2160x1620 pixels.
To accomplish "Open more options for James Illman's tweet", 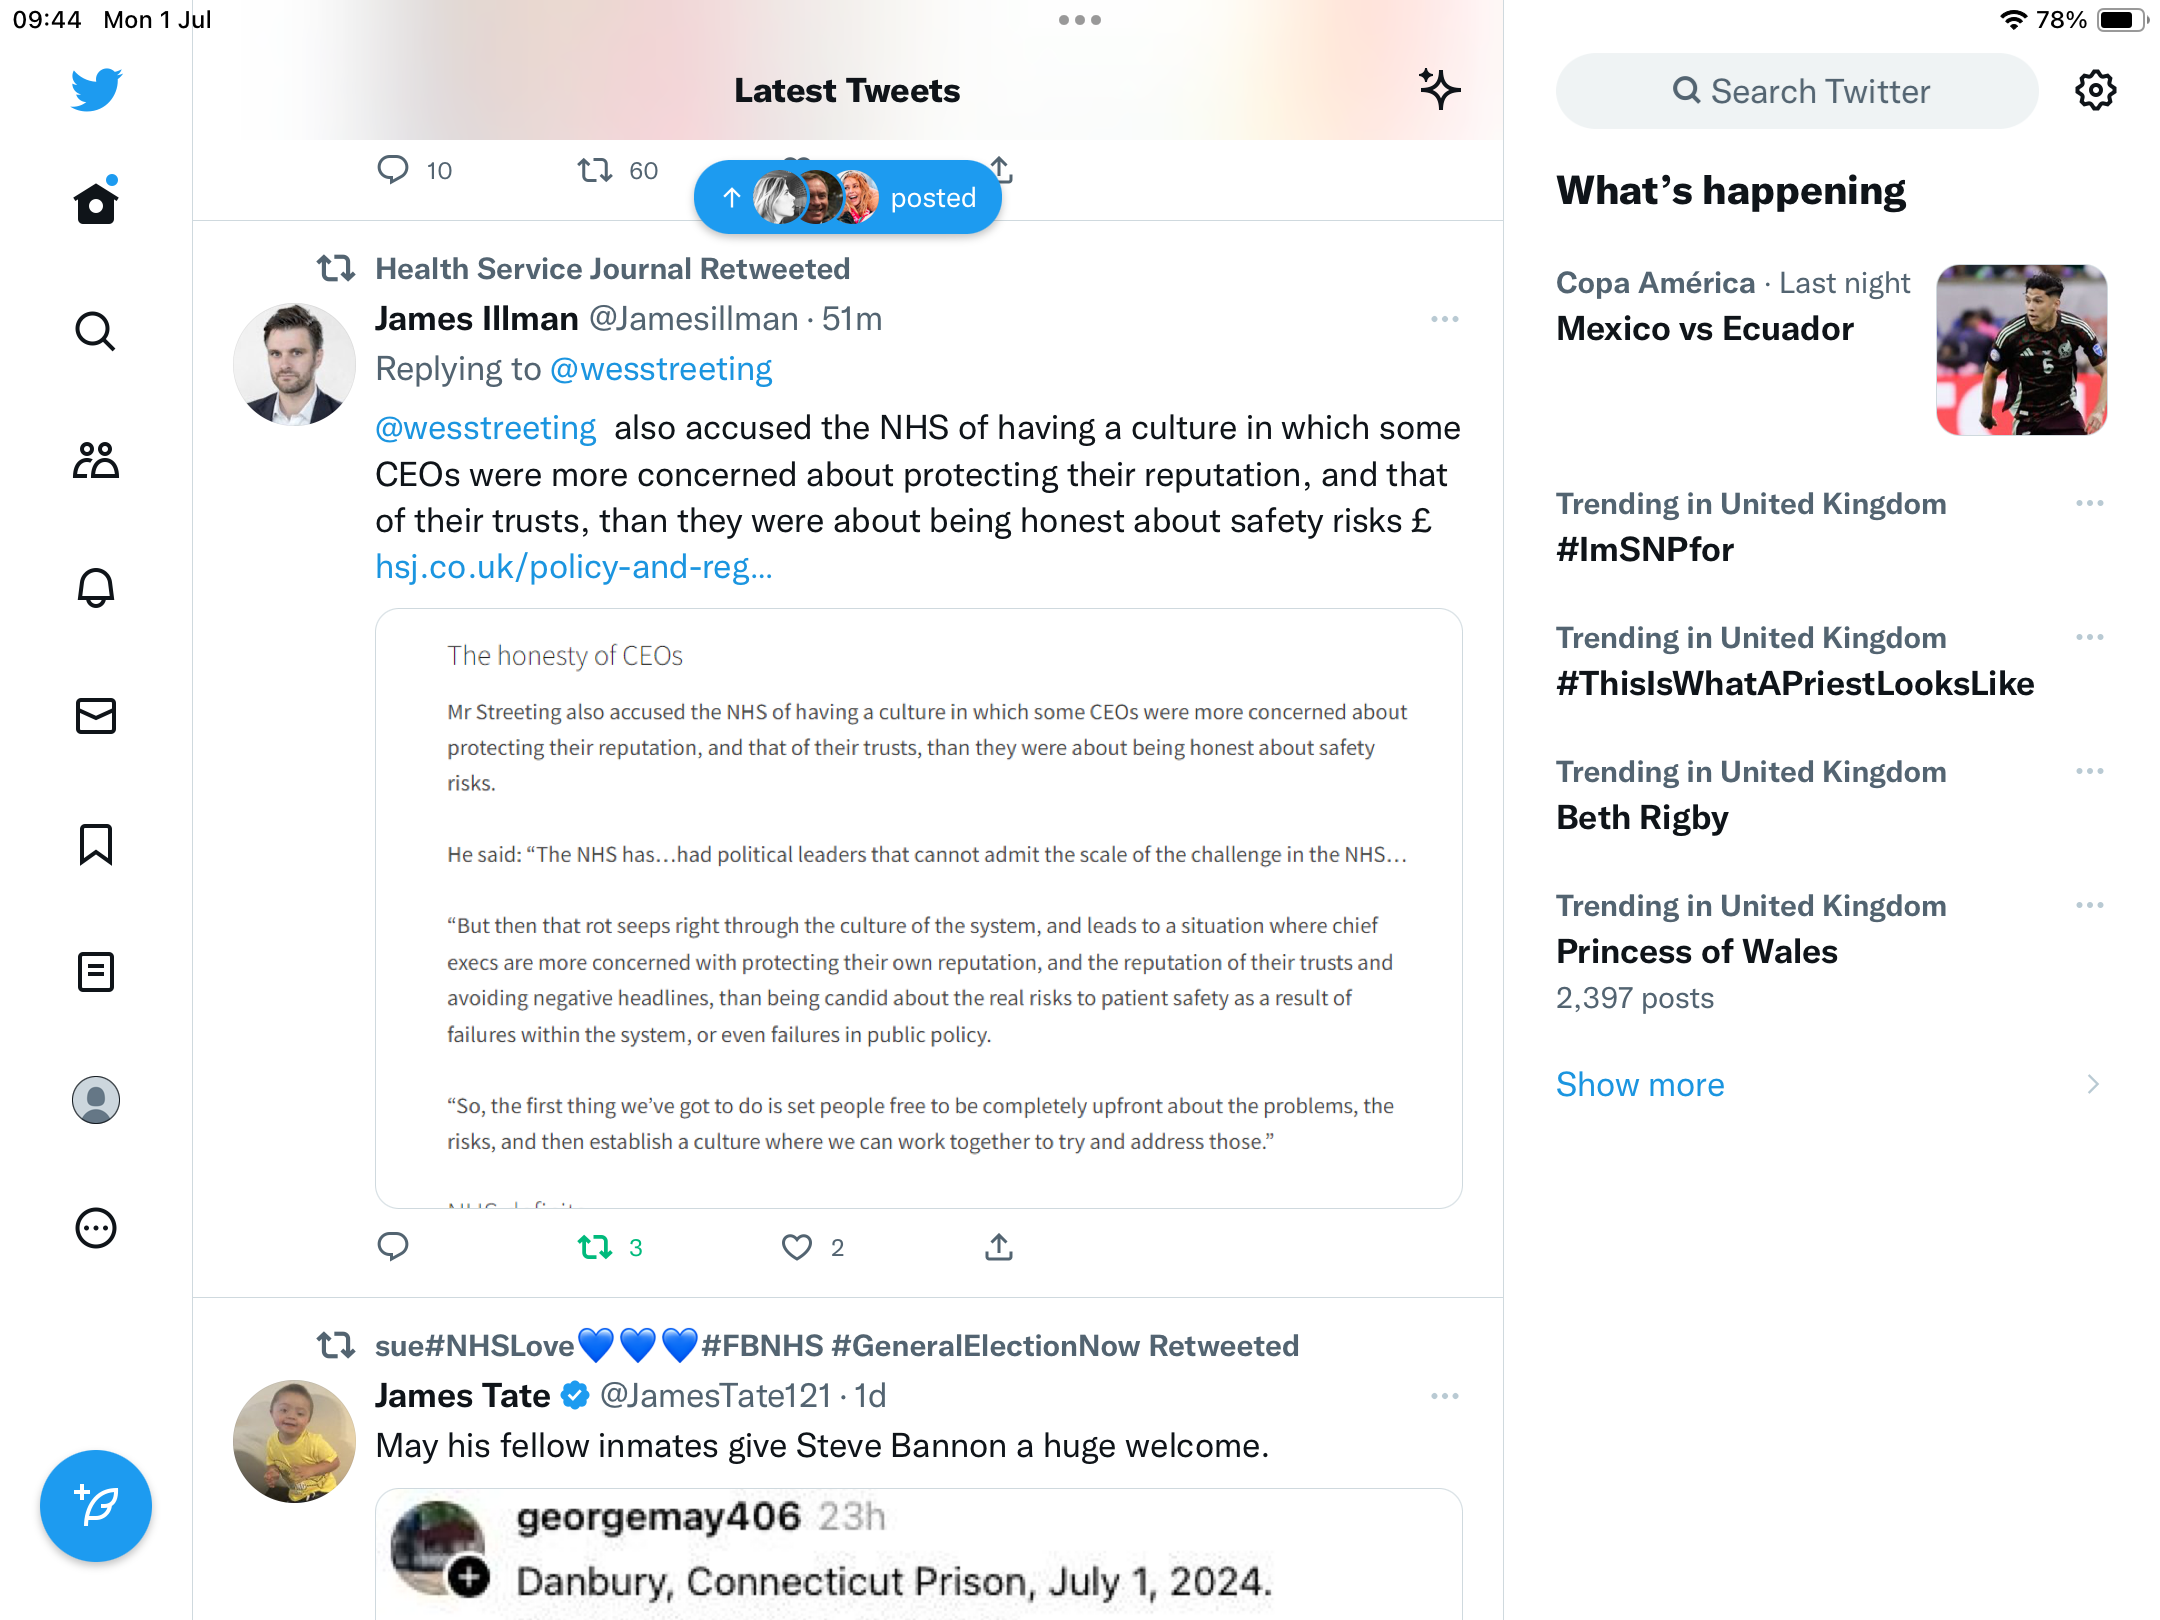I will pyautogui.click(x=1444, y=320).
